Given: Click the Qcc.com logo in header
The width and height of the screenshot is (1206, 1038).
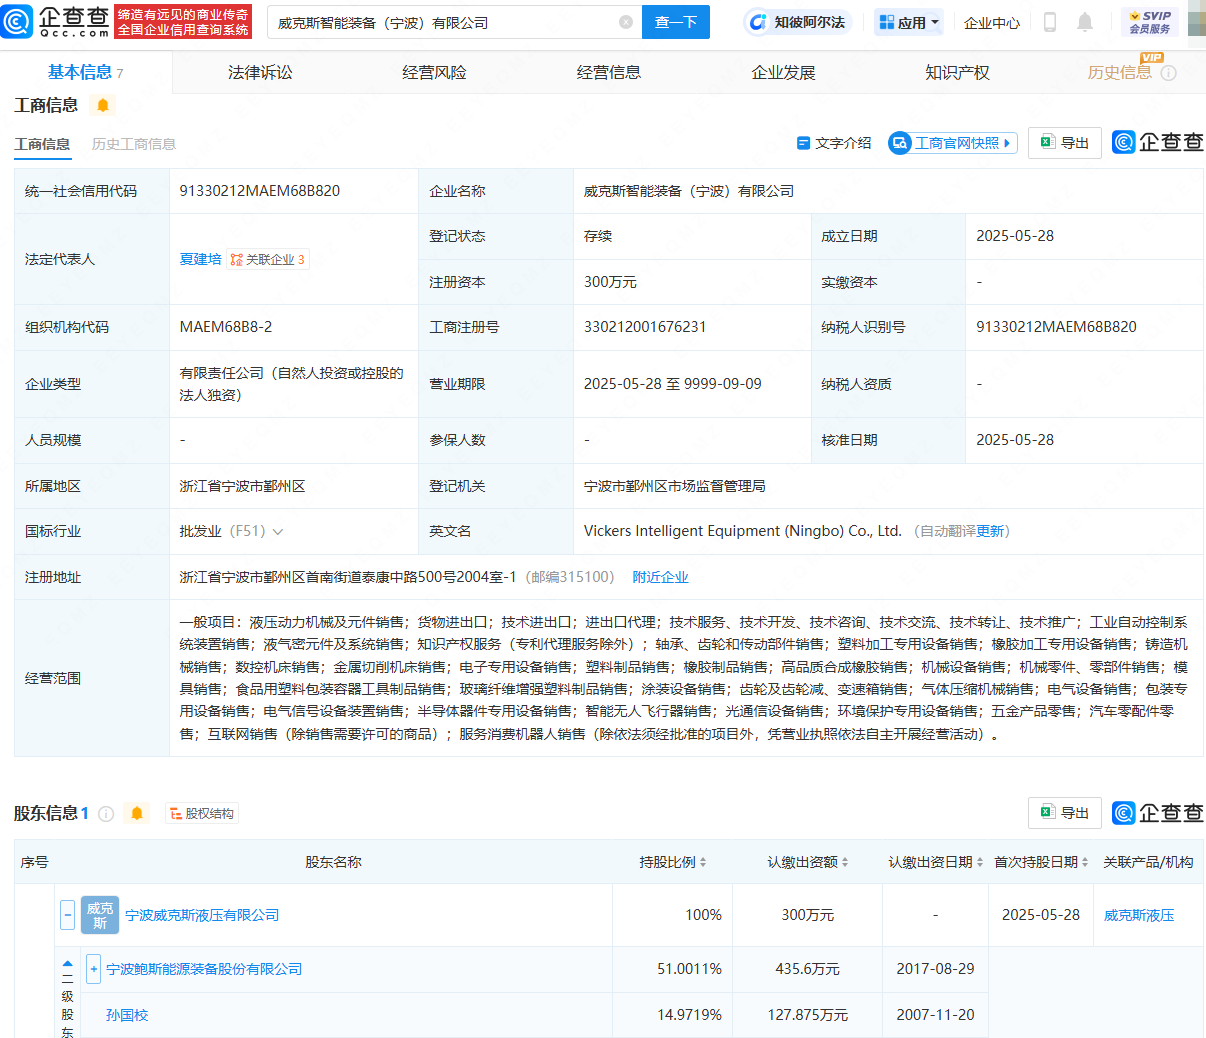Looking at the screenshot, I should 56,21.
